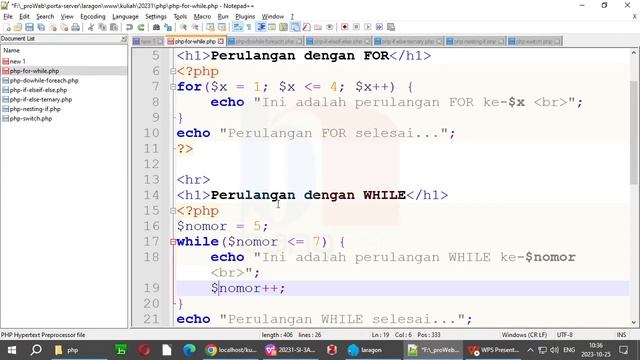Click Windows (CR LF) in status bar
The image size is (640, 360).
(524, 335)
